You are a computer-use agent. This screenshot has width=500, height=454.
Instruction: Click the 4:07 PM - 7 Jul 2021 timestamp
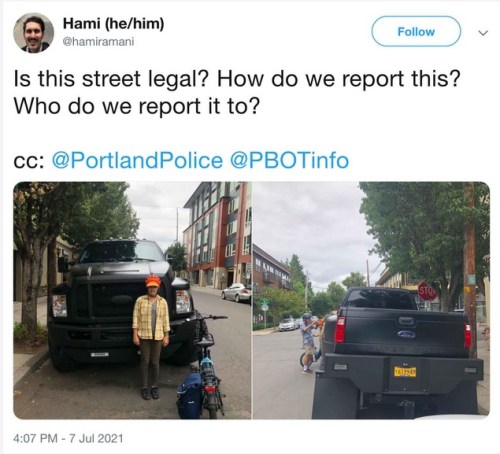pyautogui.click(x=68, y=438)
